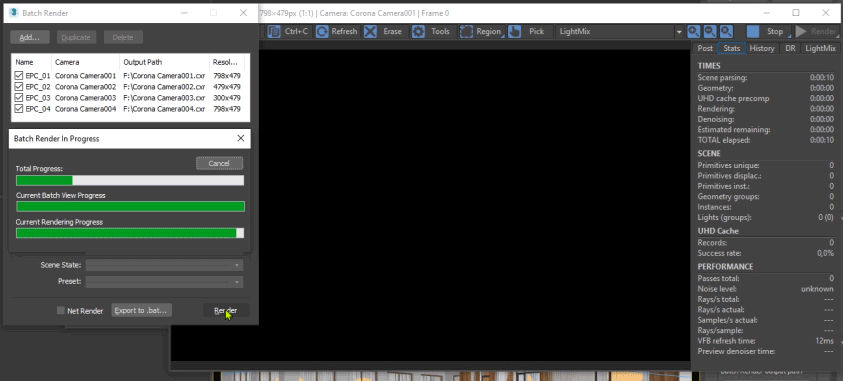843x381 pixels.
Task: Switch to the History tab
Action: click(x=762, y=48)
